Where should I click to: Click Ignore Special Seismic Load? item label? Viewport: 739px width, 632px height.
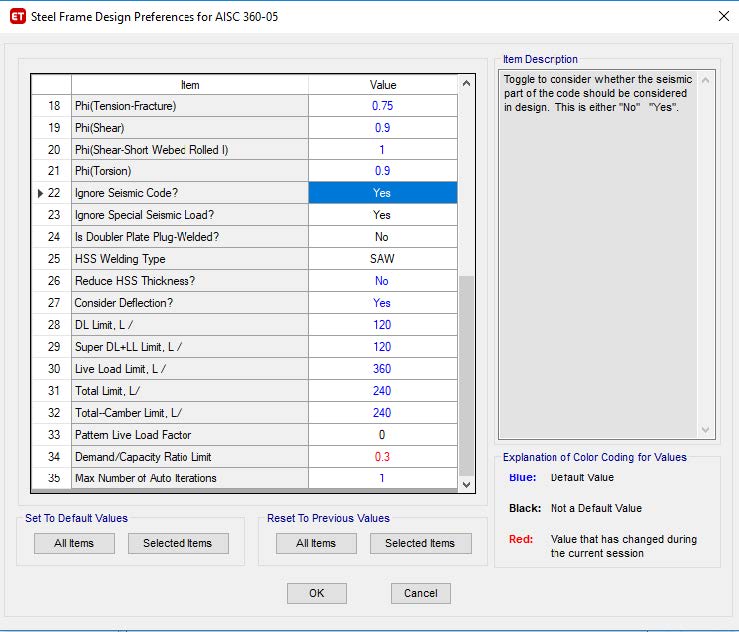pos(144,215)
